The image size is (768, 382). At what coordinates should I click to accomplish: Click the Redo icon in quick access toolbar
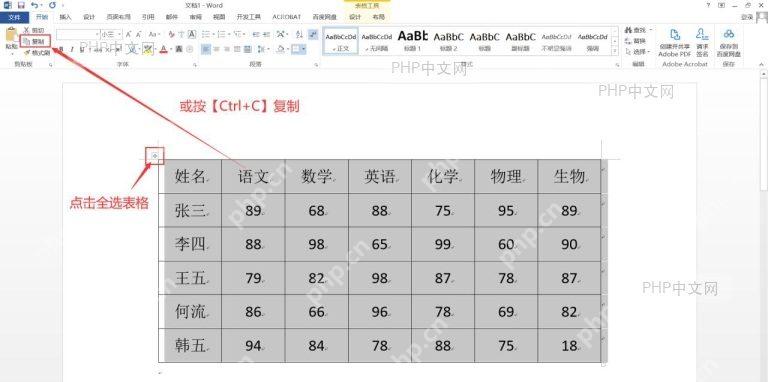coord(52,5)
